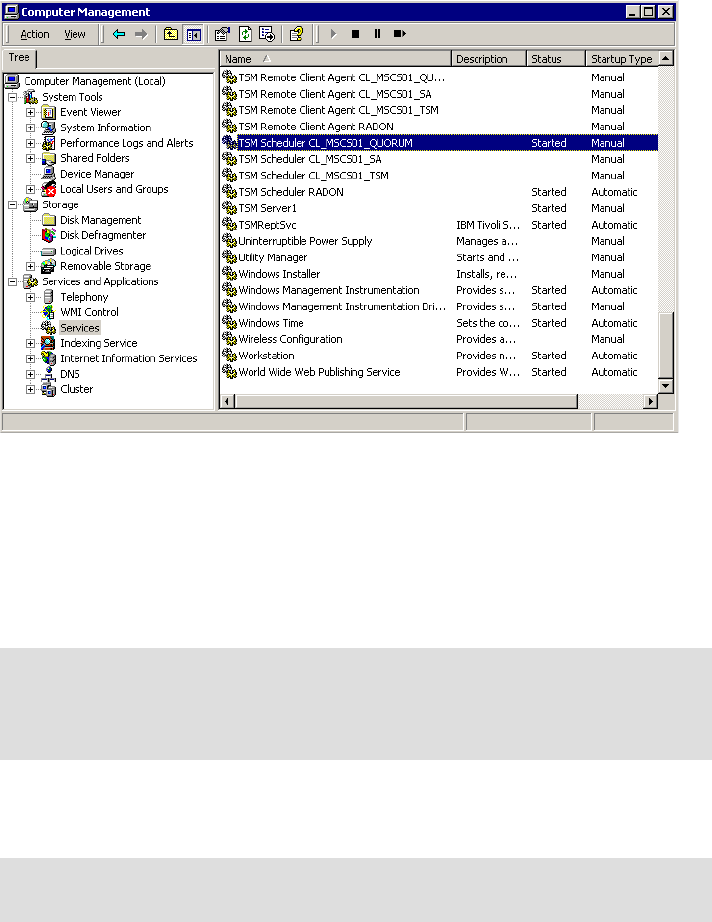The width and height of the screenshot is (712, 922).
Task: Click the Event Viewer icon in tree
Action: (x=48, y=112)
